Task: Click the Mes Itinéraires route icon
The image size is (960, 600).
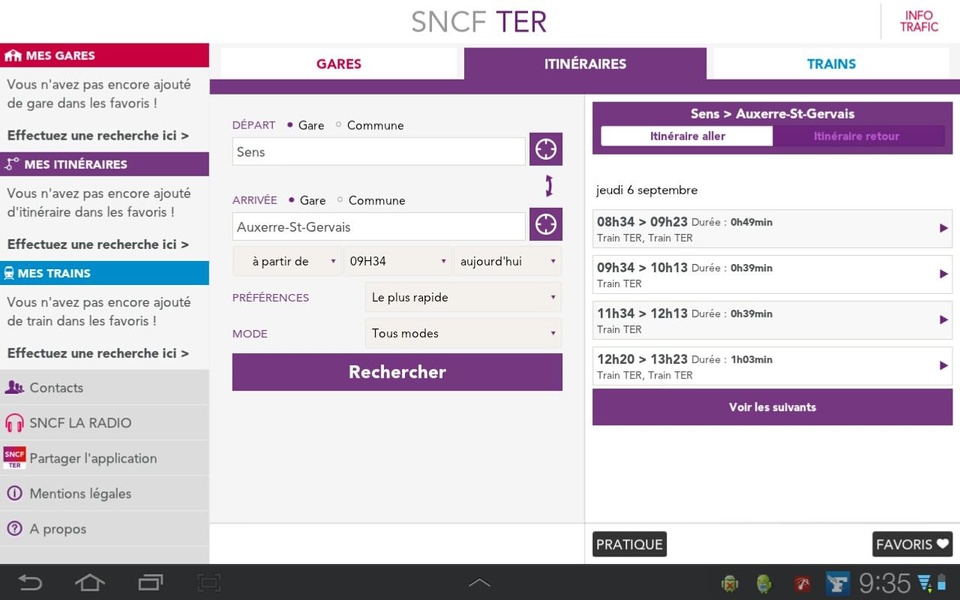Action: tap(12, 164)
